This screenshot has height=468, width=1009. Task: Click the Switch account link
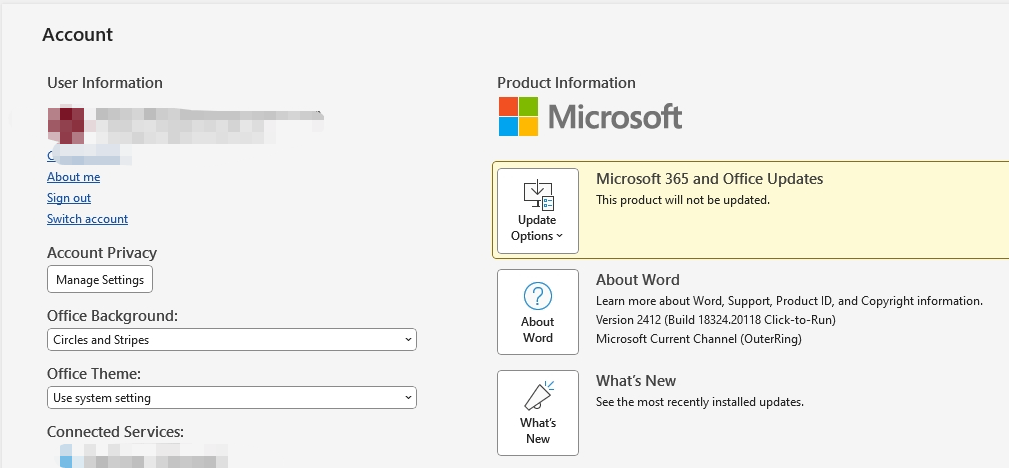tap(88, 219)
